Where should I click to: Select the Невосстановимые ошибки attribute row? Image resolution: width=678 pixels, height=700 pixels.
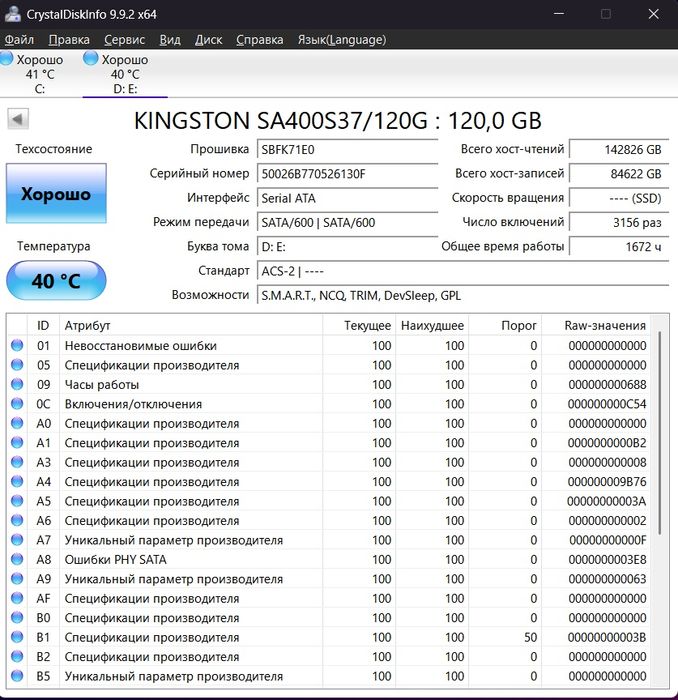click(329, 346)
